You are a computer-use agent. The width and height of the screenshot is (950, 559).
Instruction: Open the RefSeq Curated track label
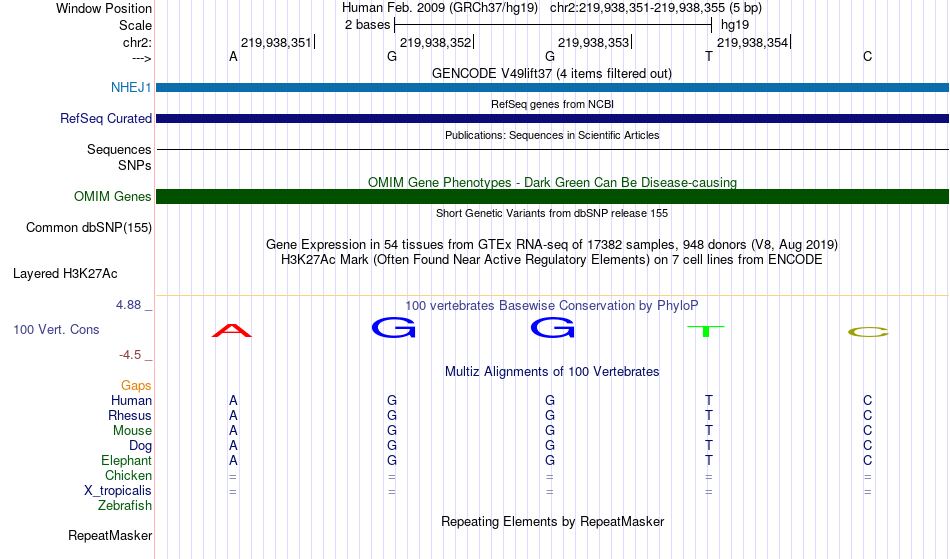(x=106, y=118)
